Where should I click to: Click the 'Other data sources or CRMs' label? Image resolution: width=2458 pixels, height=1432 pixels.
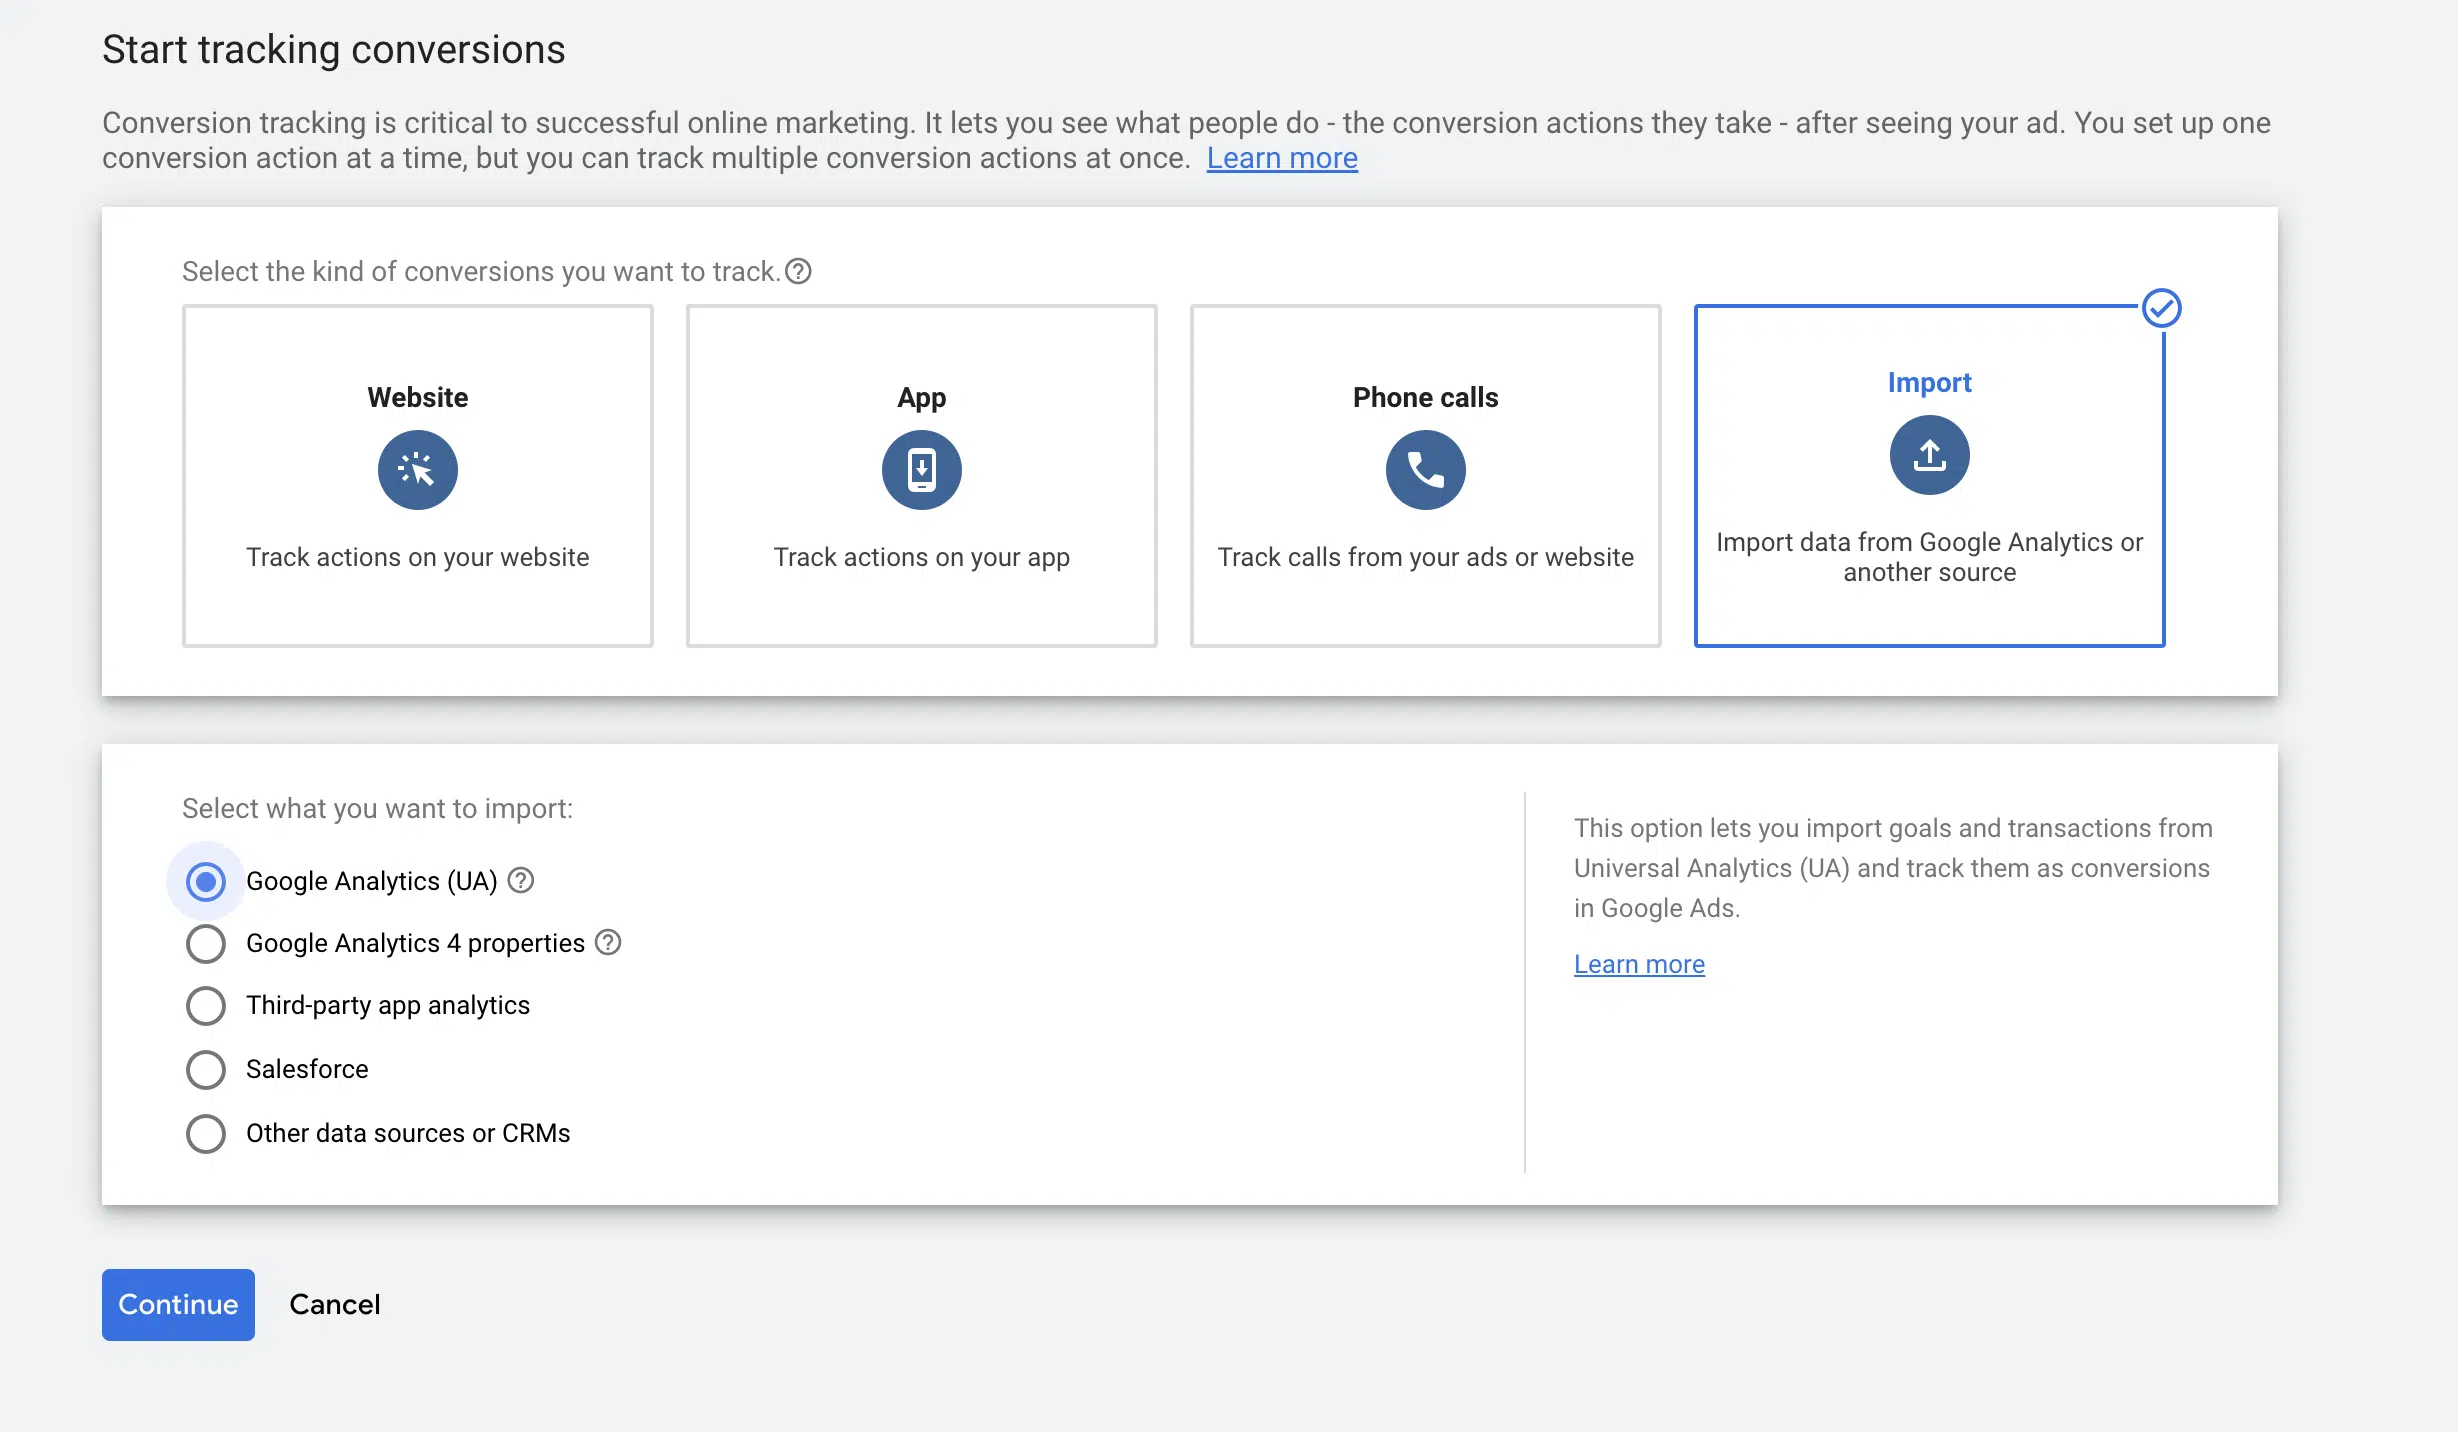pyautogui.click(x=408, y=1133)
